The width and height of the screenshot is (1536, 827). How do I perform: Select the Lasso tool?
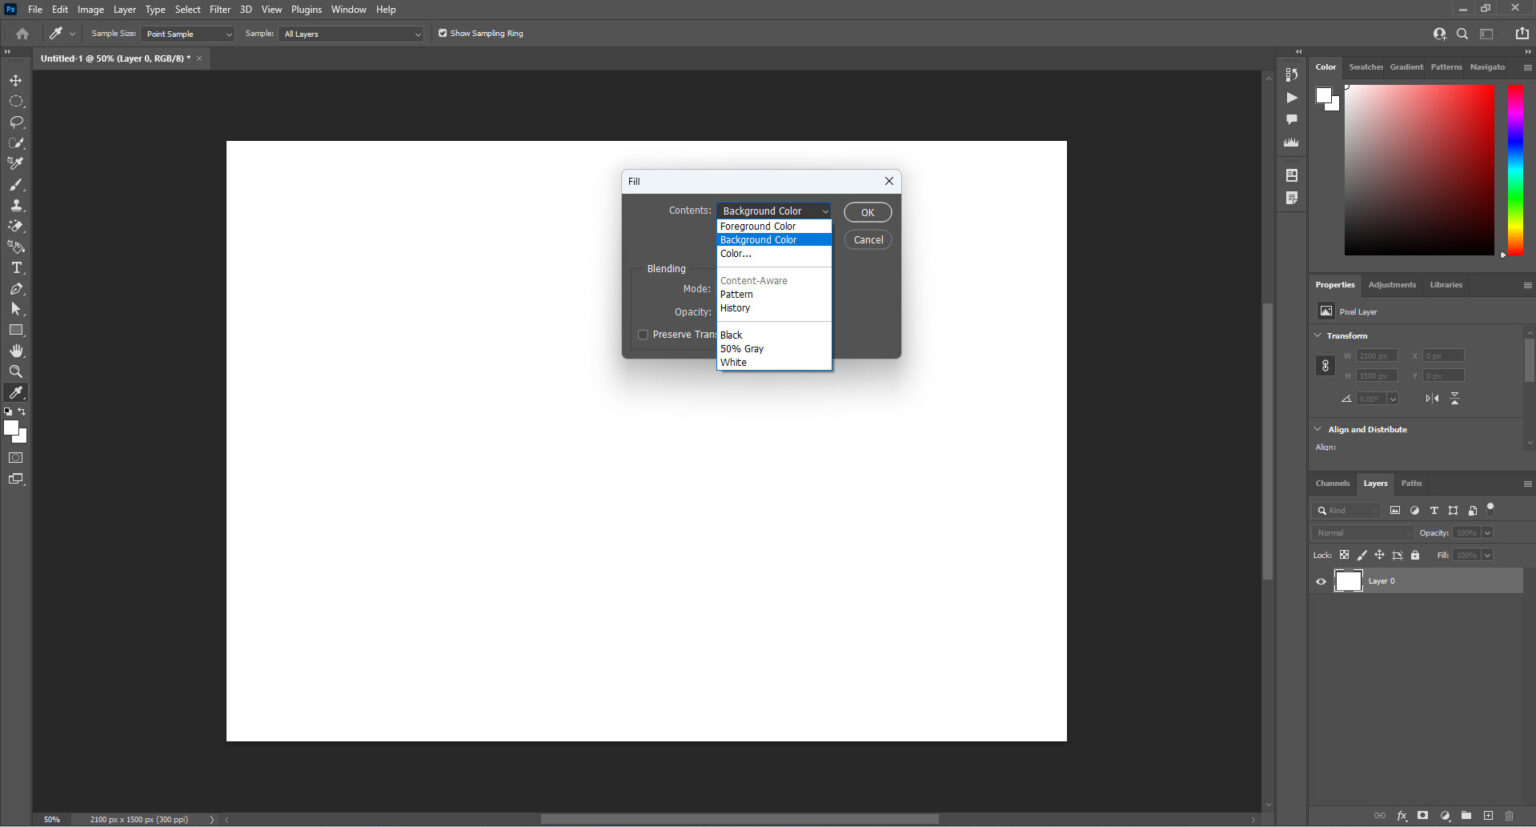pyautogui.click(x=15, y=122)
